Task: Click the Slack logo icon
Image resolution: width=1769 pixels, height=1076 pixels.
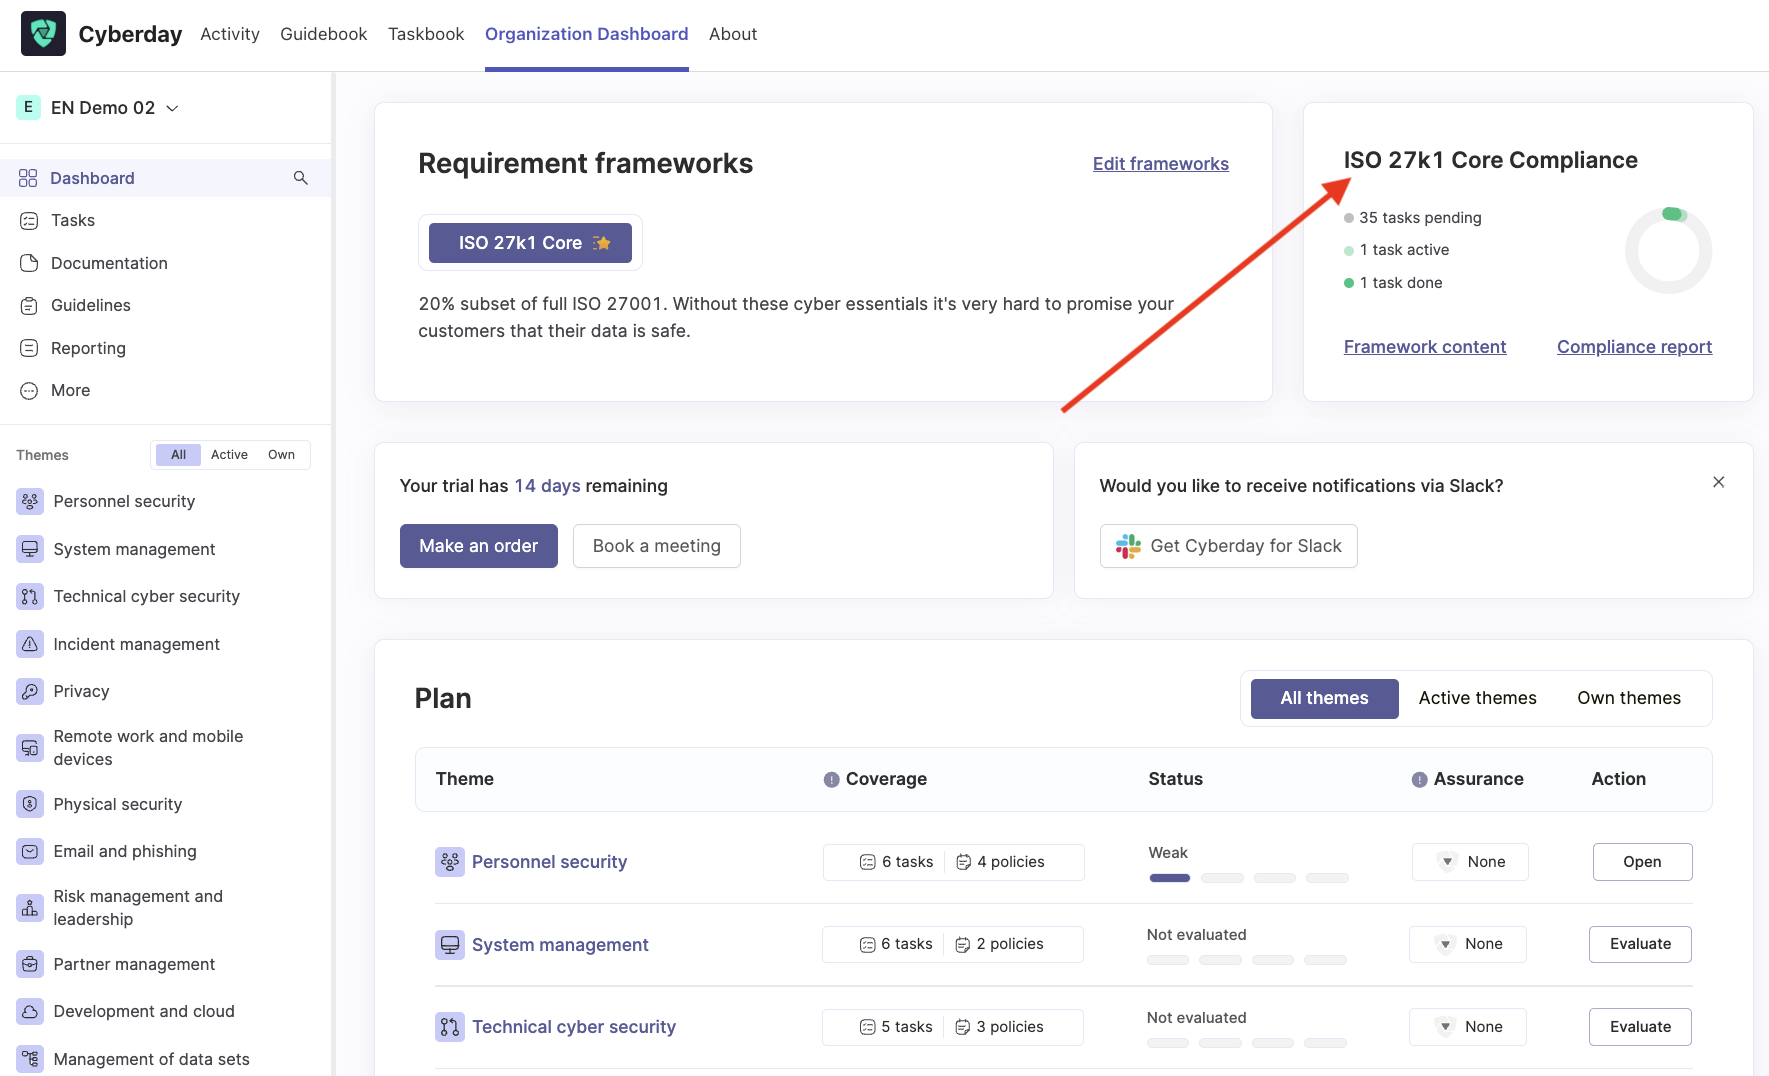Action: (x=1128, y=546)
